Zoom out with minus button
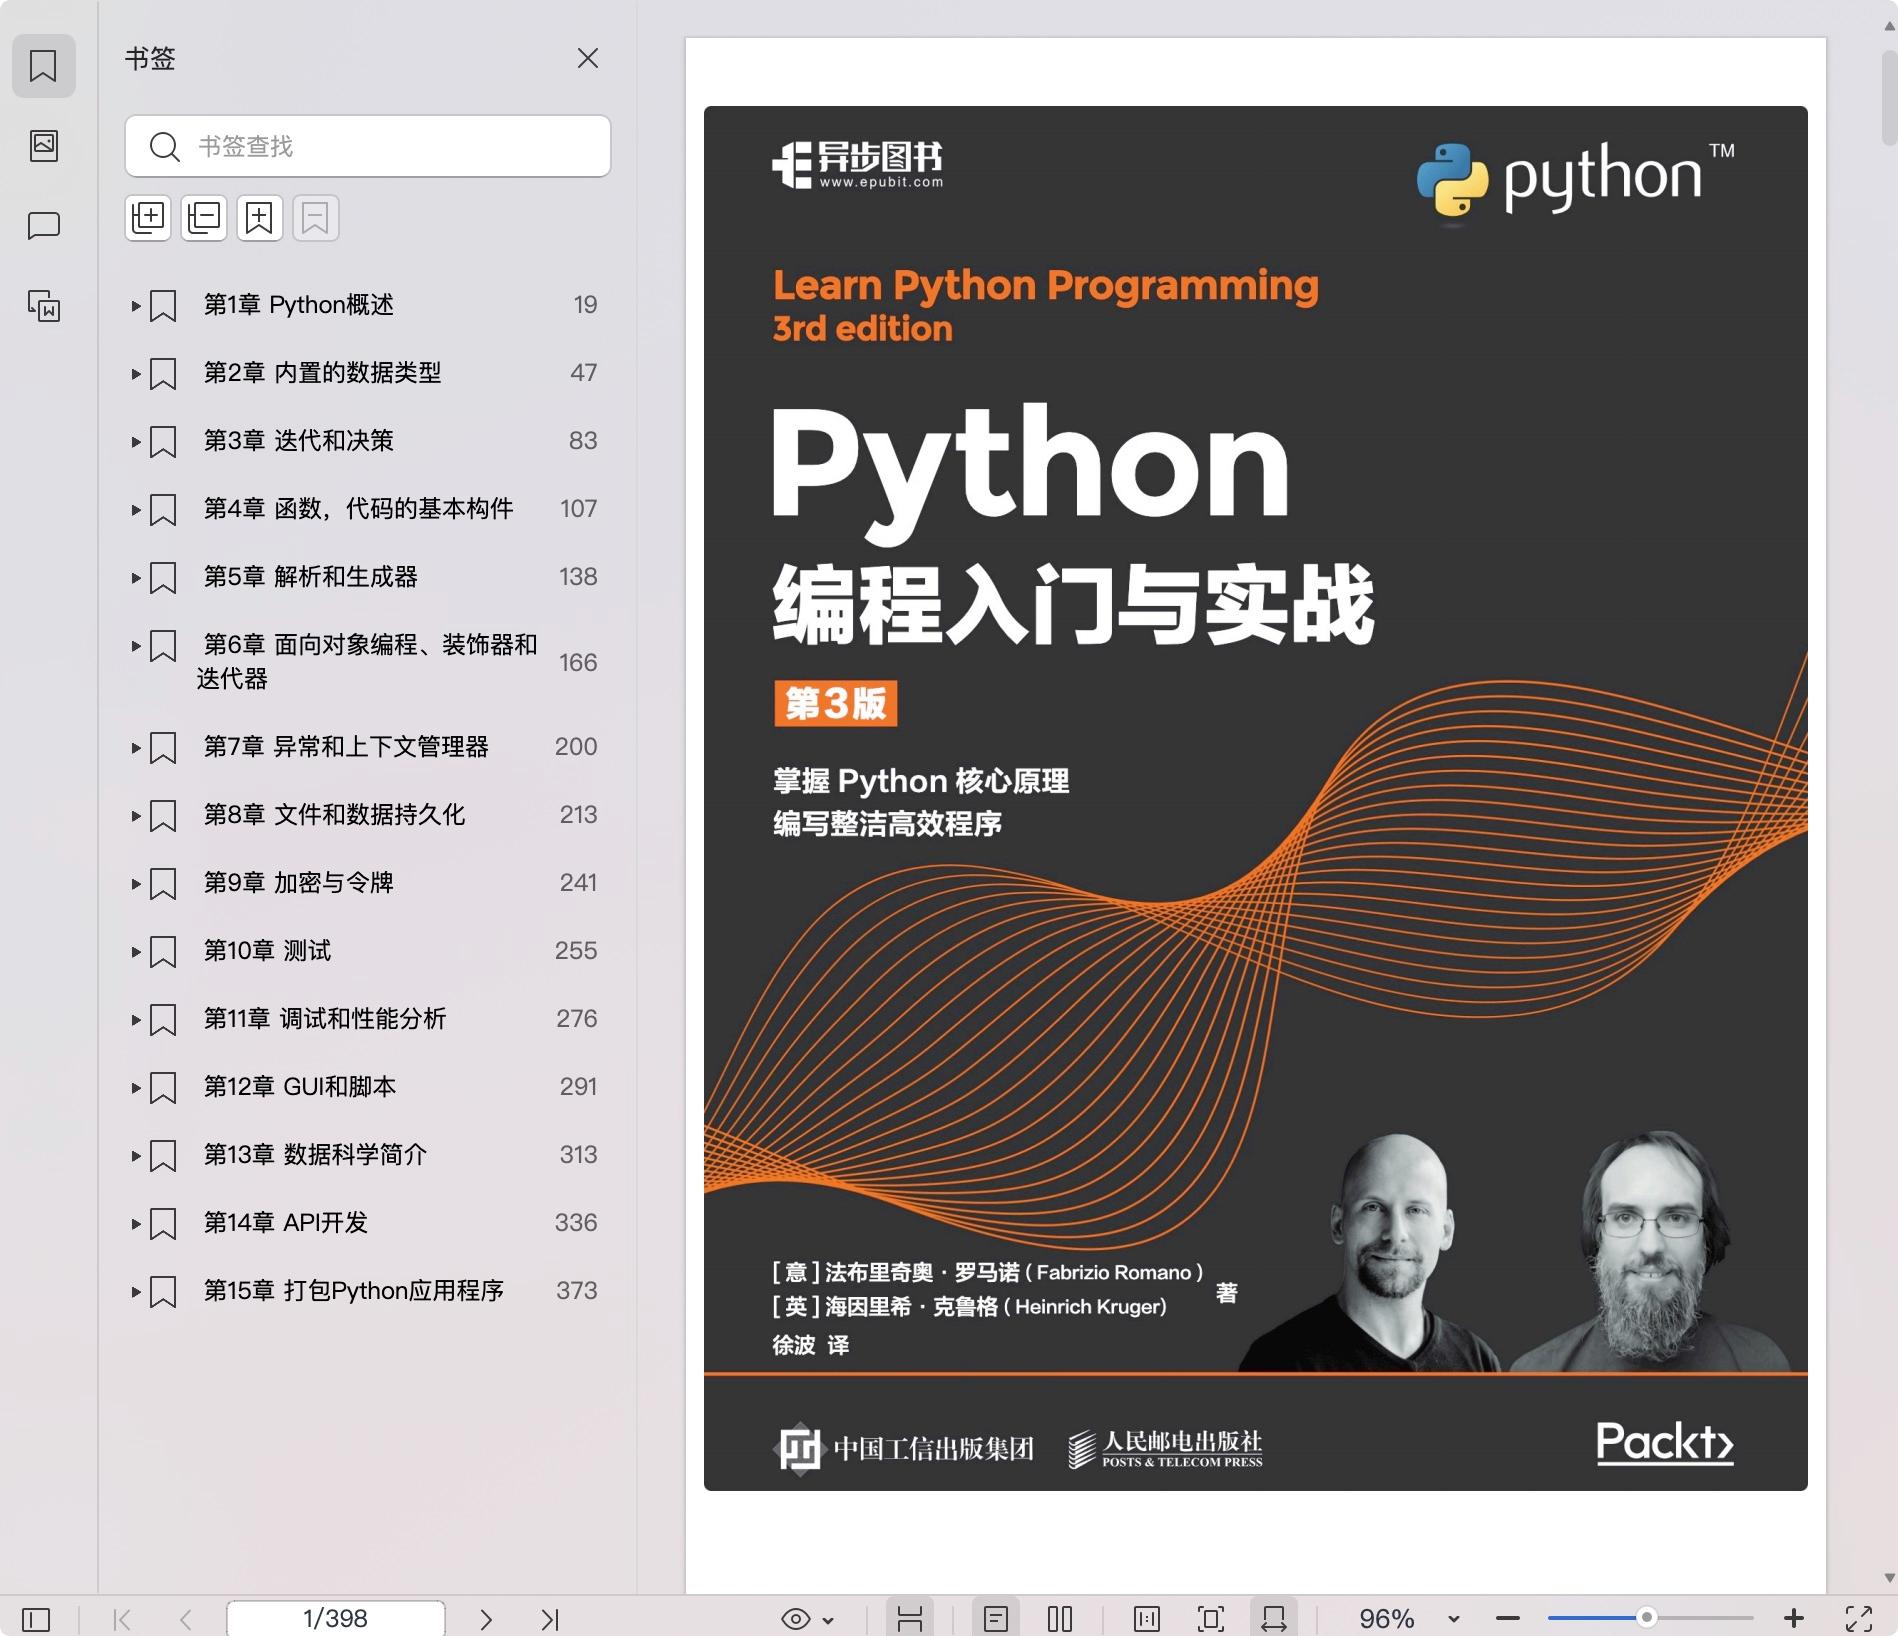 click(x=1508, y=1618)
